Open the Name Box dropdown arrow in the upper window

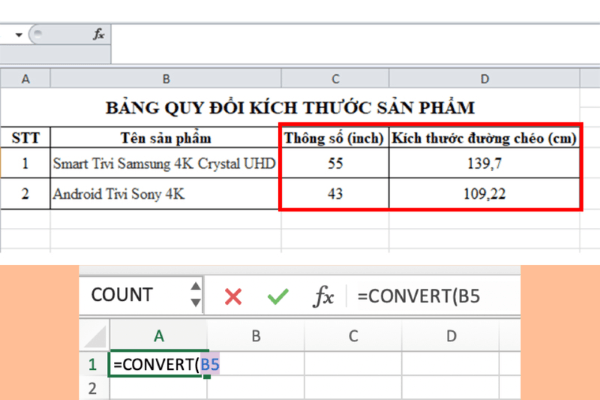[x=18, y=35]
